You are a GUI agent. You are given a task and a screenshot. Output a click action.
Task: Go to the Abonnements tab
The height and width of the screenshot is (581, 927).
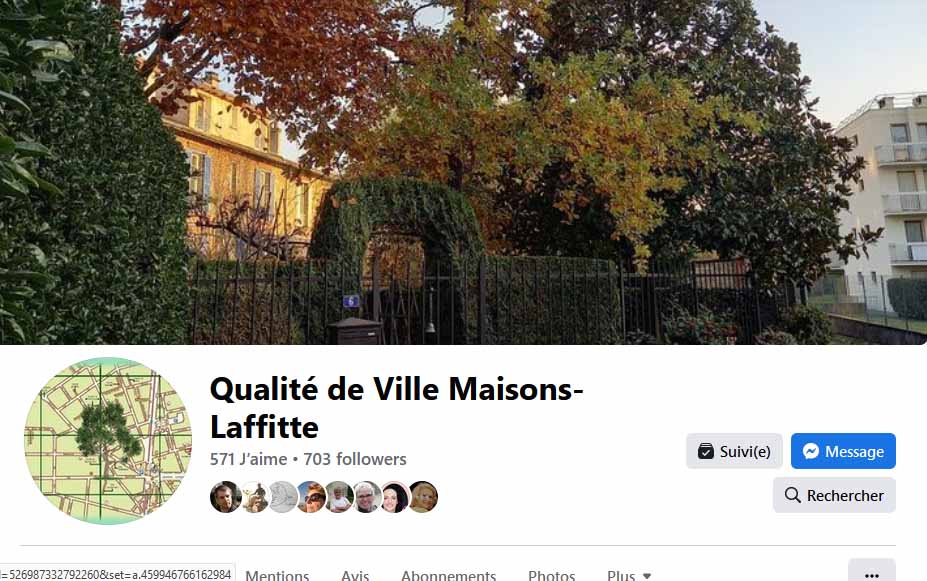click(x=449, y=574)
